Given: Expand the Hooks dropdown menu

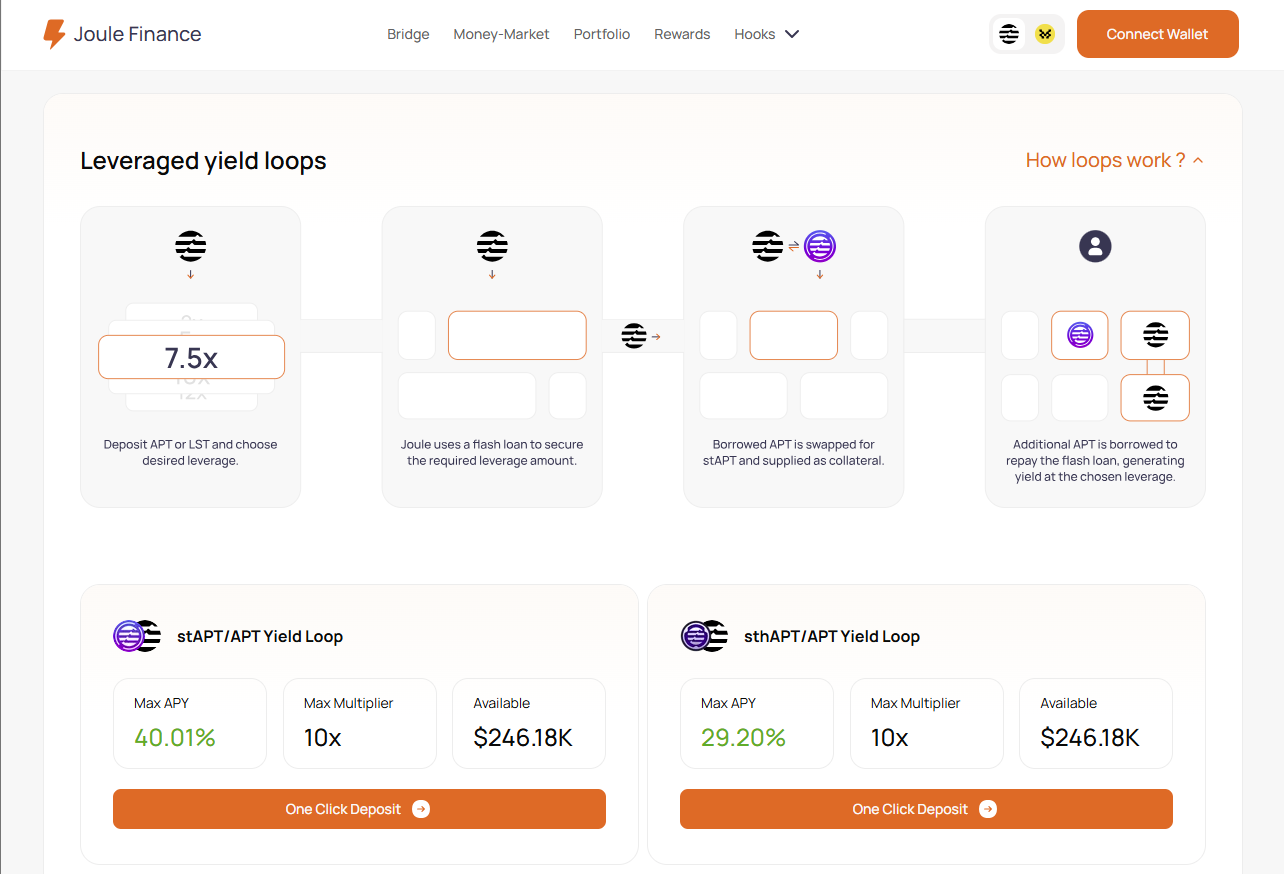Looking at the screenshot, I should tap(766, 34).
